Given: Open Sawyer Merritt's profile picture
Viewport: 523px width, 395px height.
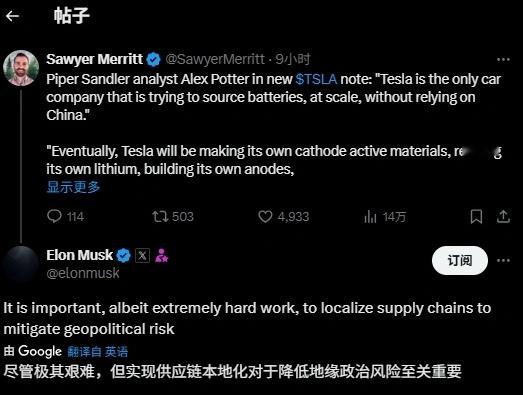Looking at the screenshot, I should 21,68.
